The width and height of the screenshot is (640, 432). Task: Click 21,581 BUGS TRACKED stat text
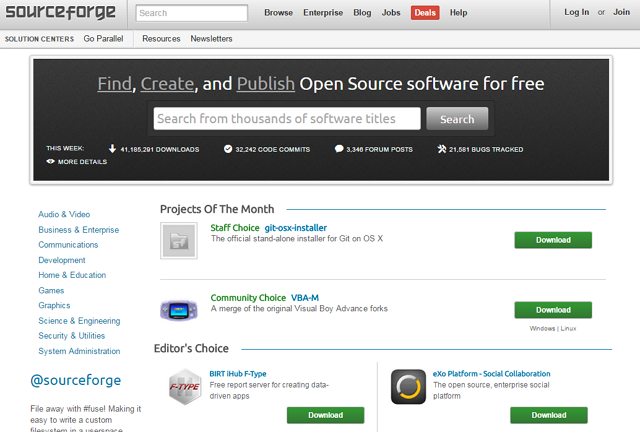point(486,149)
